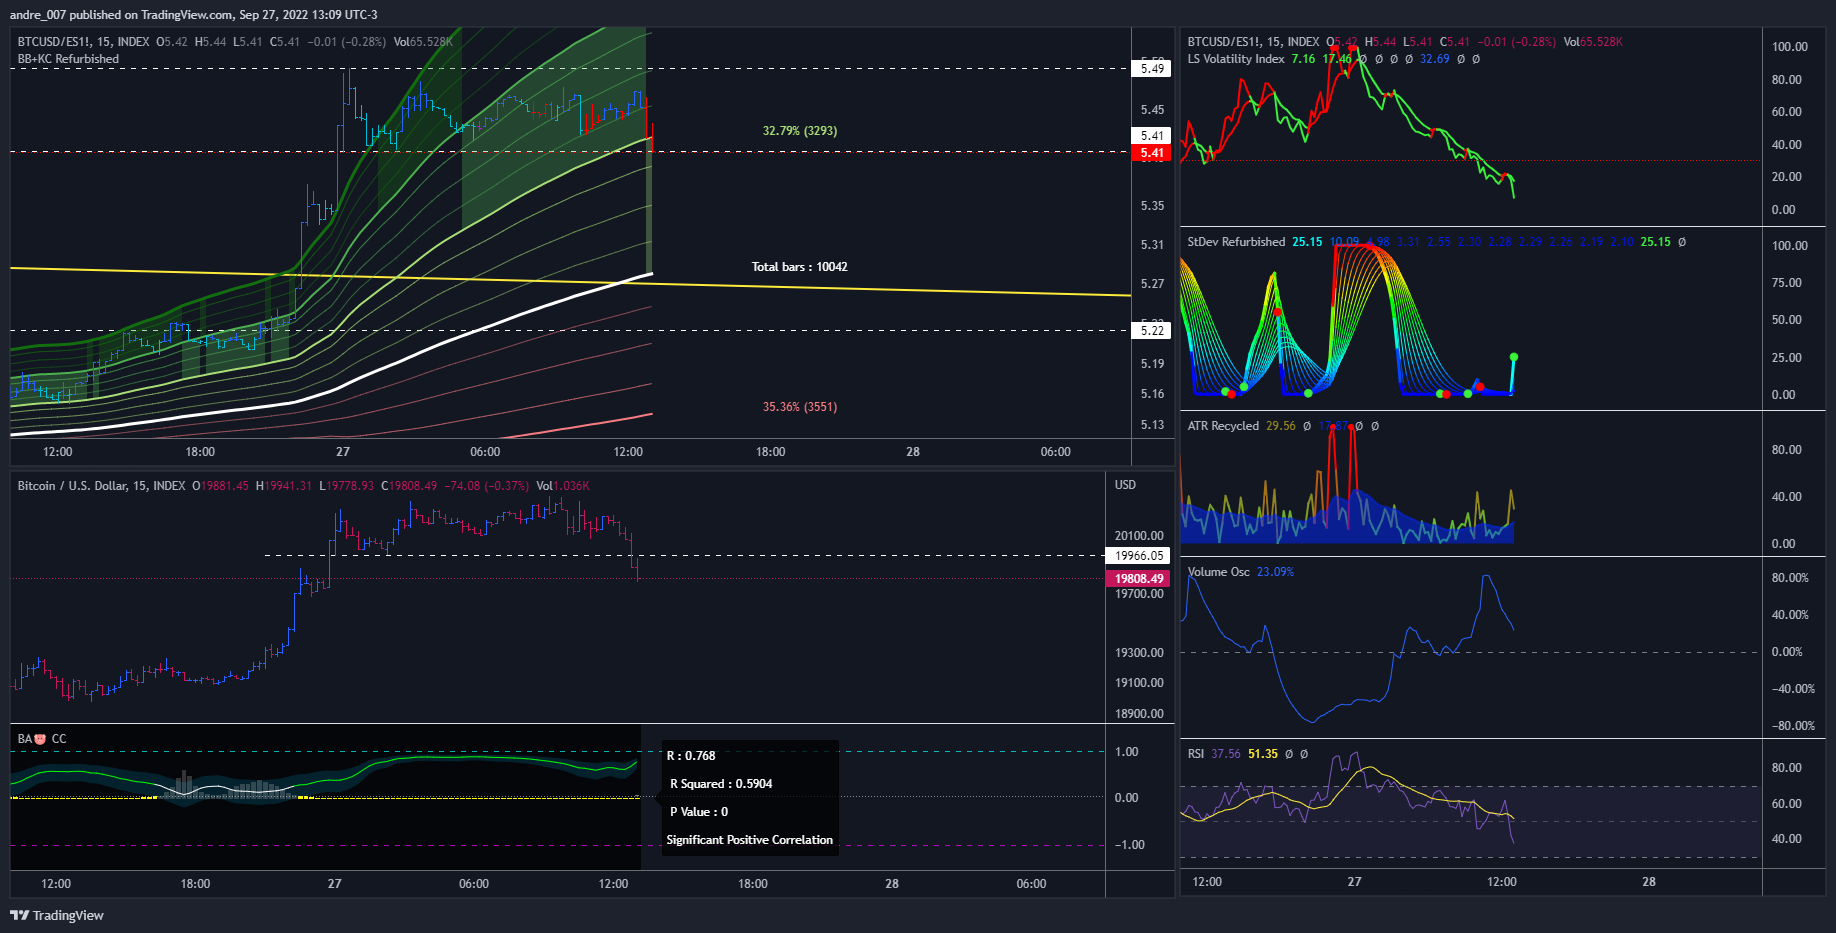Select the 'BB+KC Refurbished' indicator label

68,59
